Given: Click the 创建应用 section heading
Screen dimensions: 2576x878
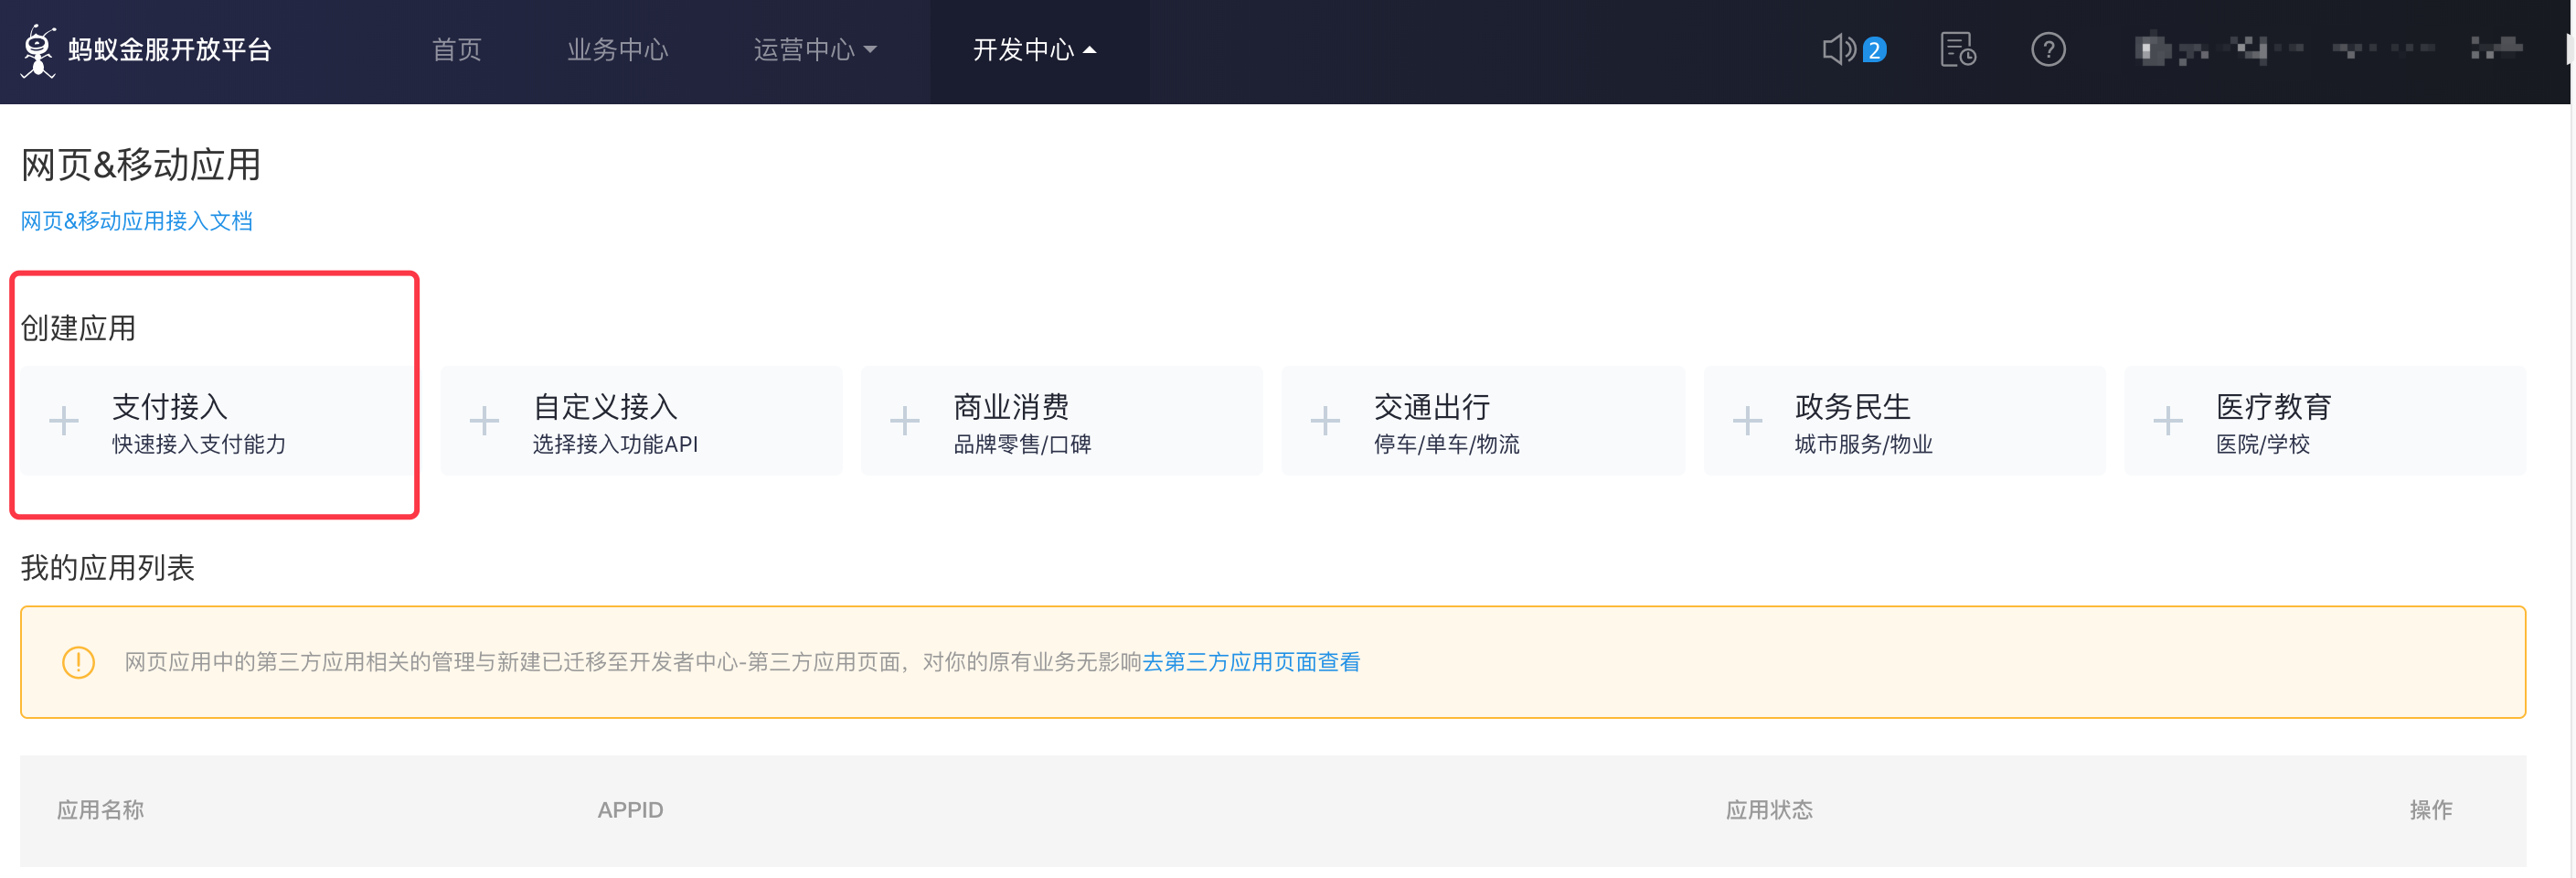Looking at the screenshot, I should point(78,328).
